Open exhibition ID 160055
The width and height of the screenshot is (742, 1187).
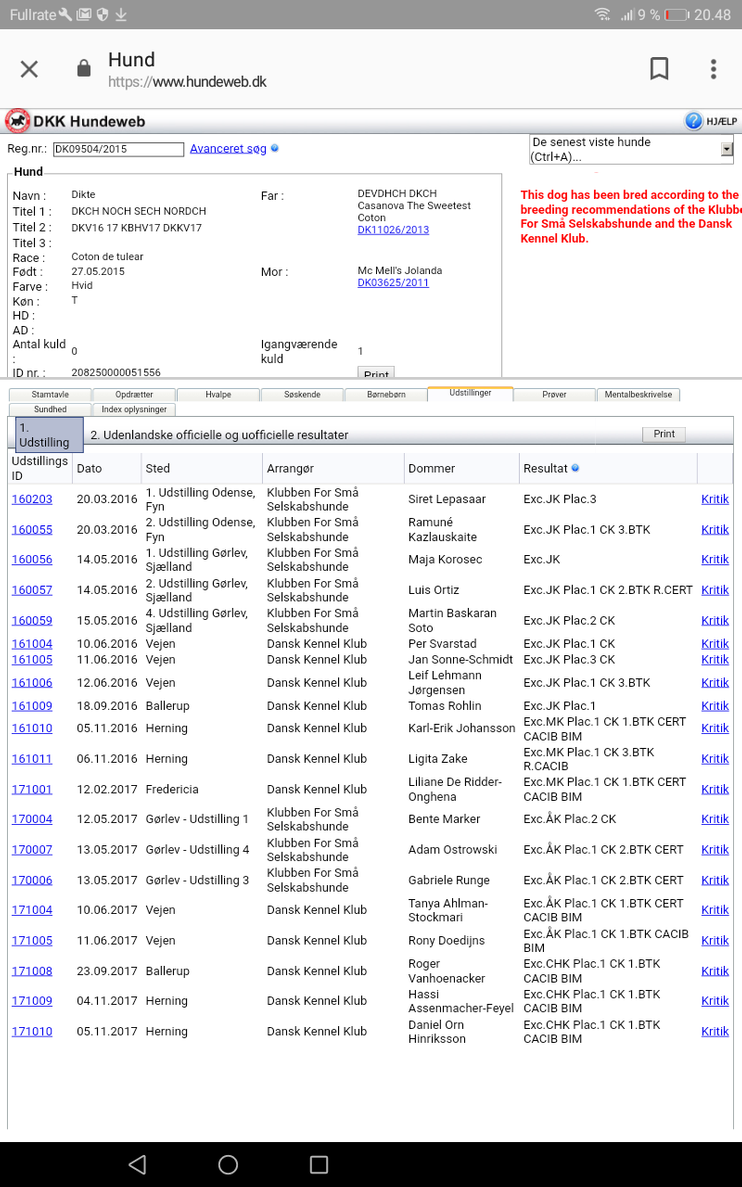[x=32, y=529]
